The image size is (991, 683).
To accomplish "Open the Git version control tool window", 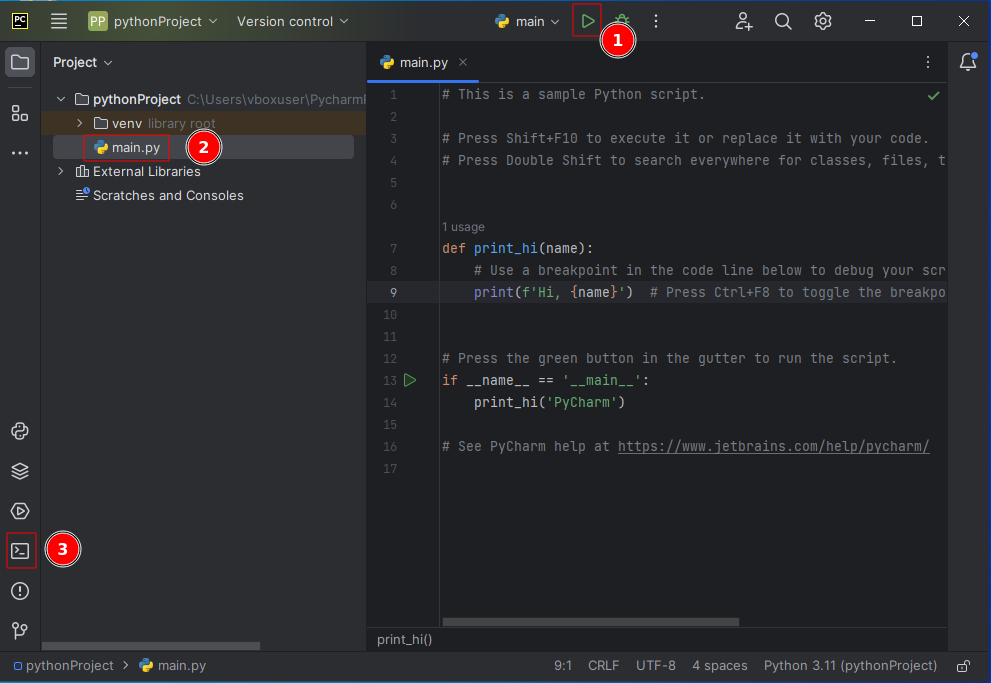I will (20, 631).
